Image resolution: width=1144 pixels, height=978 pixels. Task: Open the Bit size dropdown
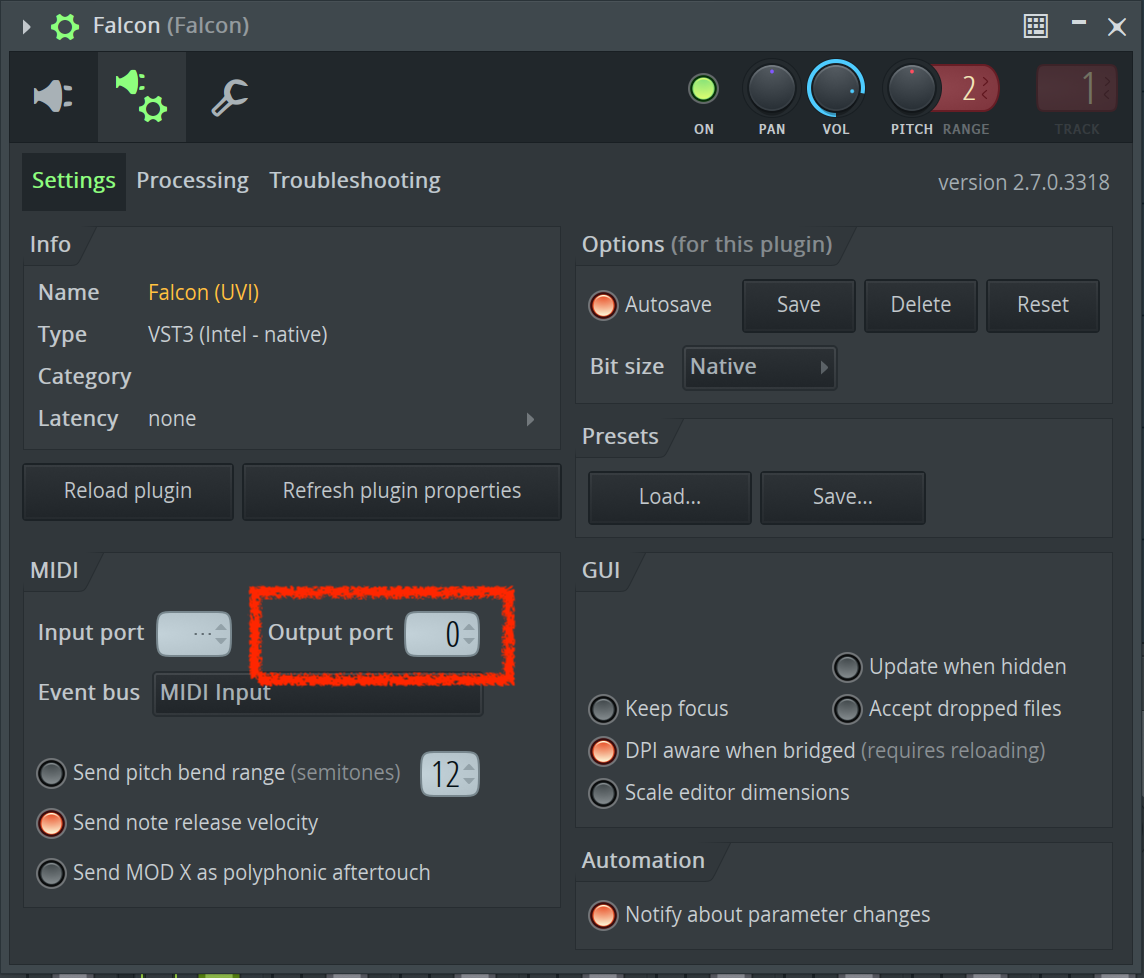click(x=759, y=368)
